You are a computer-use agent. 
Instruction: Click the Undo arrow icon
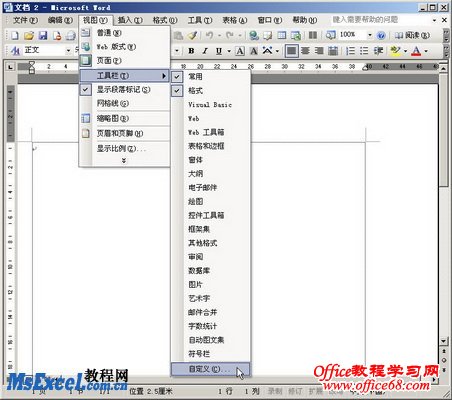(210, 35)
